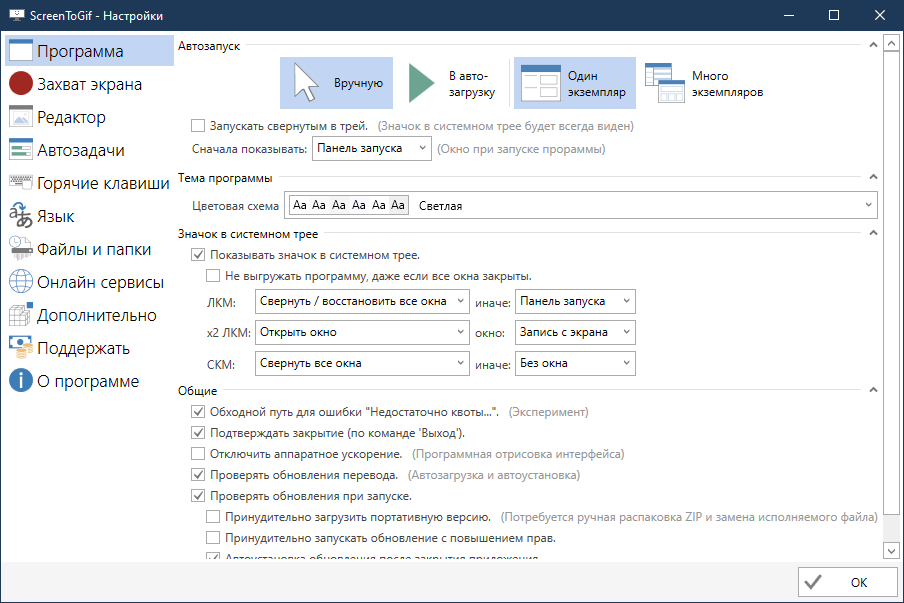Go to the Язык settings
904x603 pixels.
point(89,216)
